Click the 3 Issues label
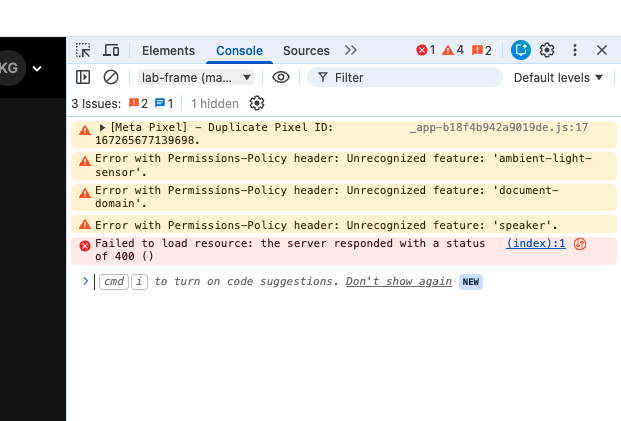 96,104
